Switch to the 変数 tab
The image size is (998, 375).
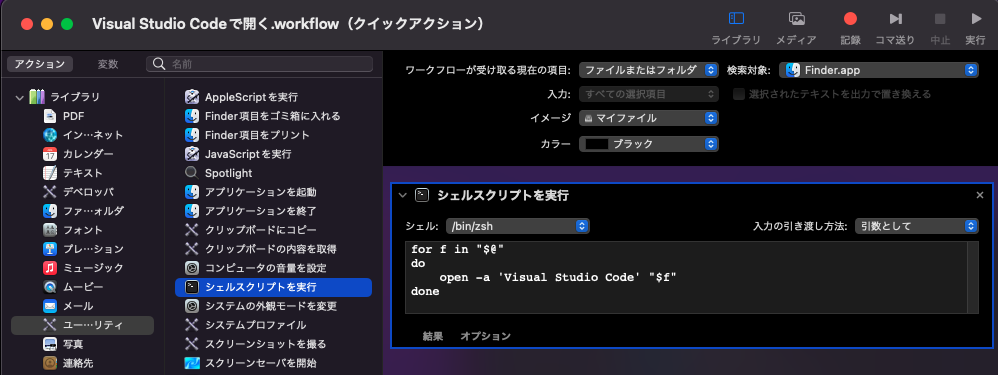(x=108, y=64)
